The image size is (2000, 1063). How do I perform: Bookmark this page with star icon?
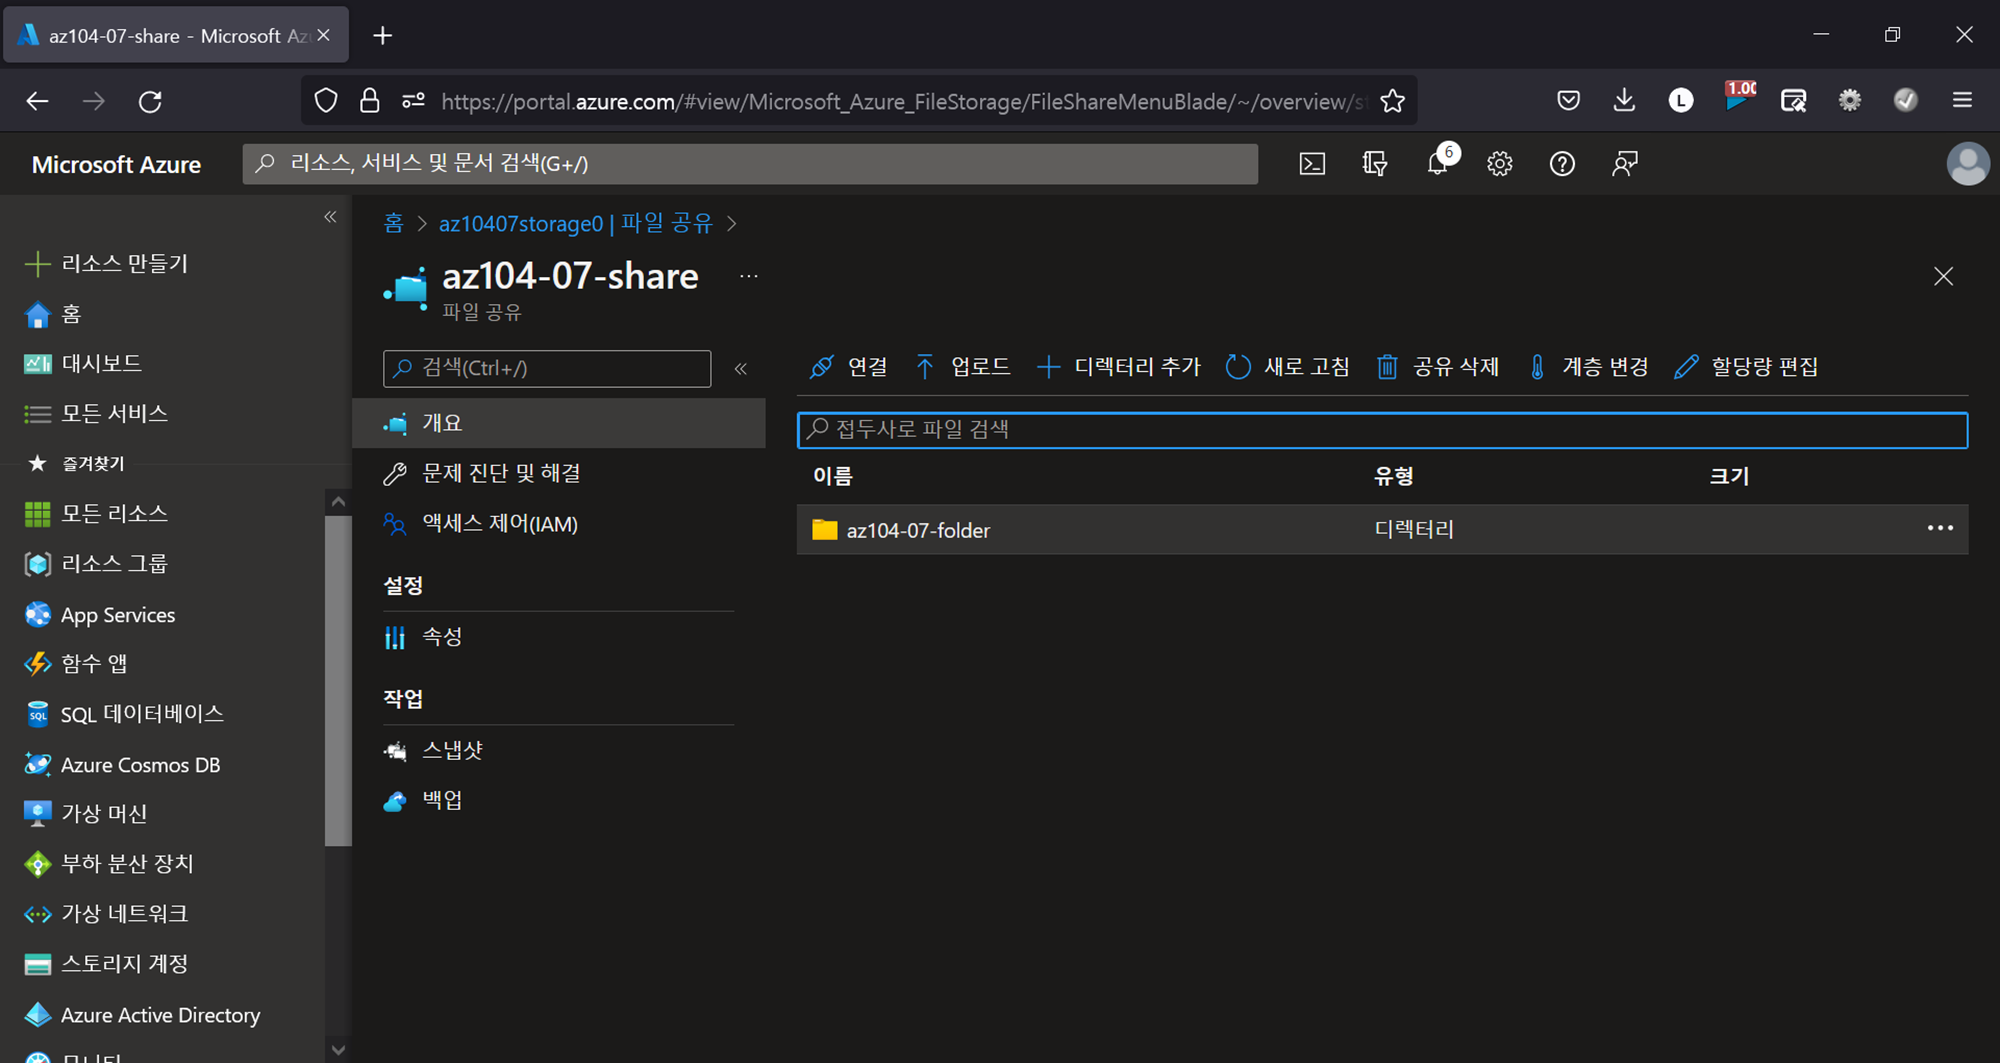coord(1392,101)
